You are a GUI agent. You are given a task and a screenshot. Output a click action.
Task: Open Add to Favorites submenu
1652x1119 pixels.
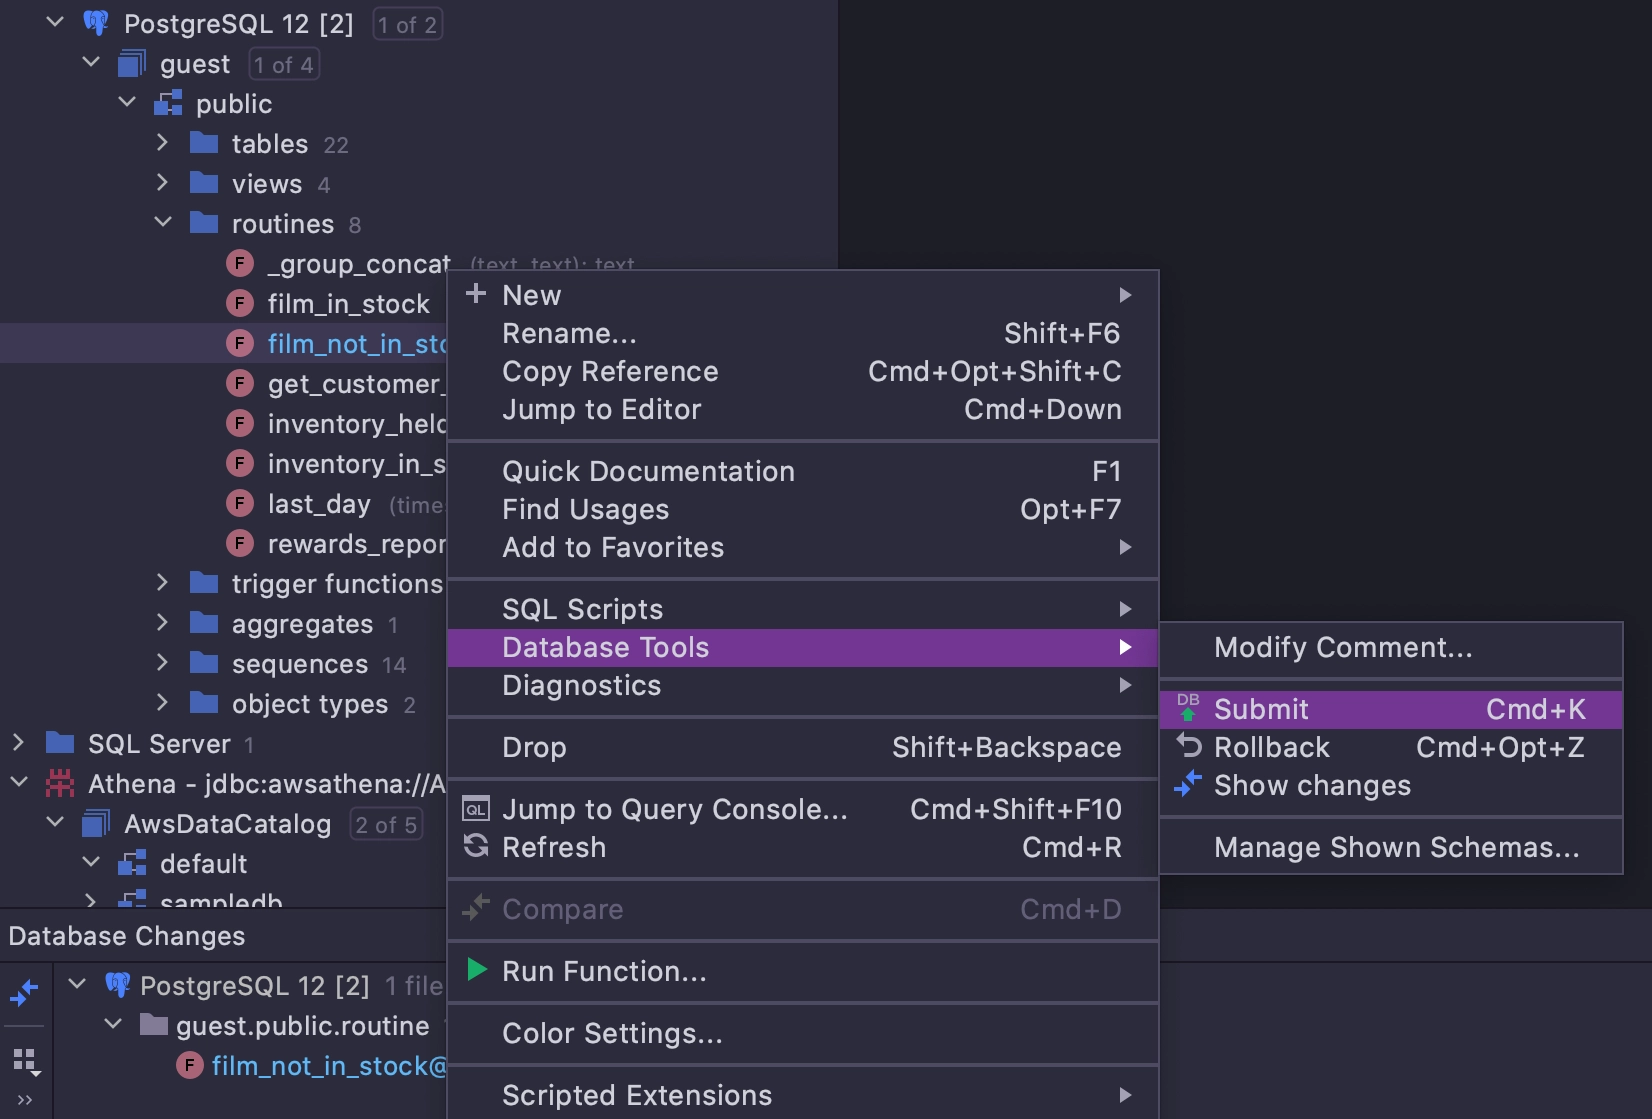pyautogui.click(x=803, y=547)
